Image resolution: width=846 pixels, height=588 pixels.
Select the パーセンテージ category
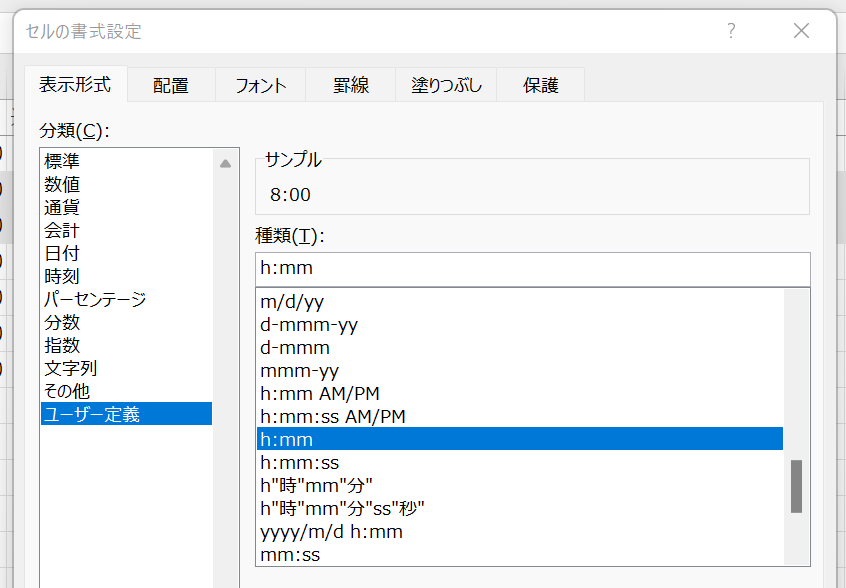(95, 299)
